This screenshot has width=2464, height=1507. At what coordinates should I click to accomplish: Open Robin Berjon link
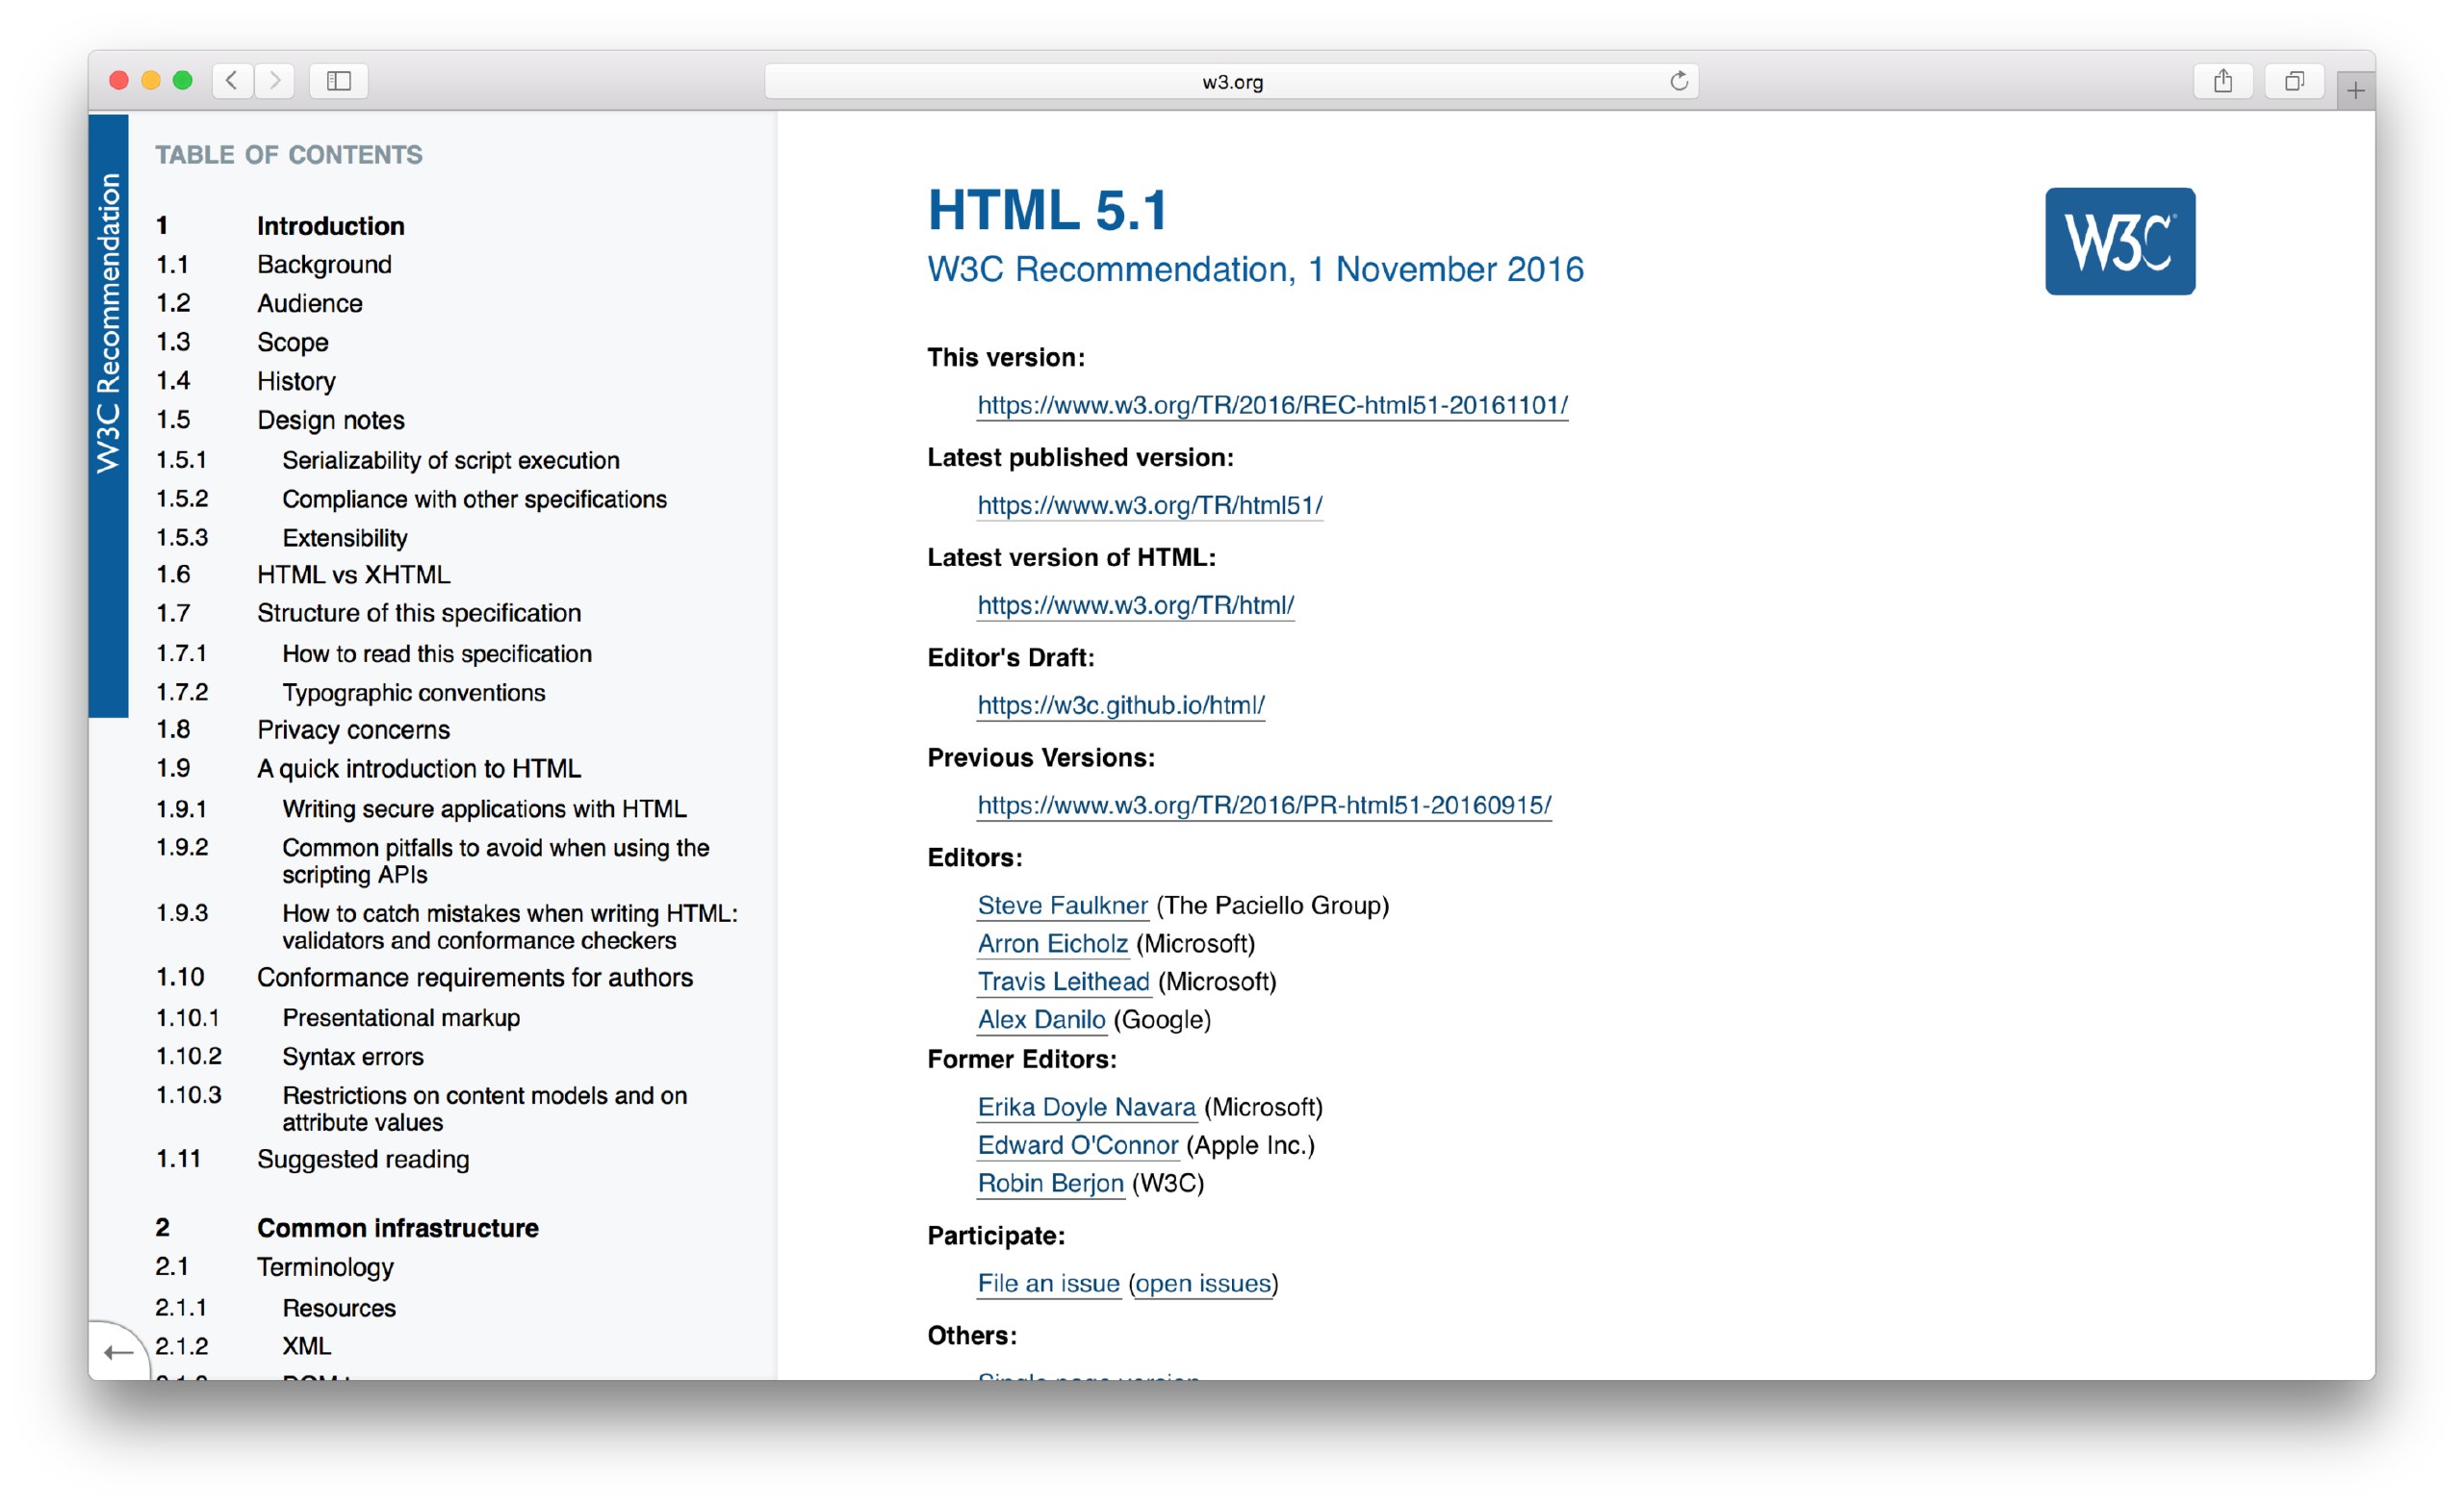click(x=1050, y=1183)
